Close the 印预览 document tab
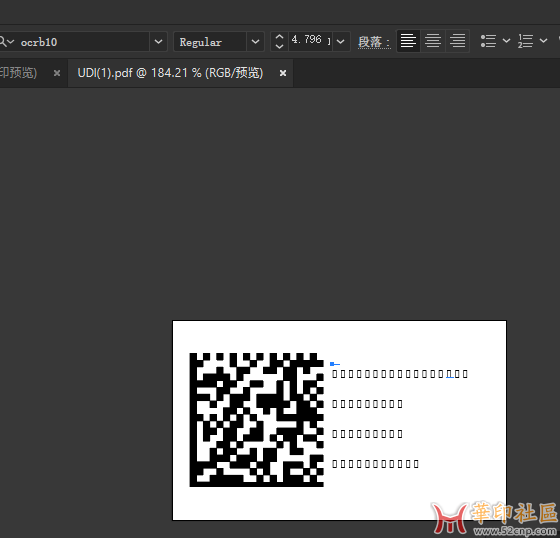The width and height of the screenshot is (560, 538). [x=57, y=73]
